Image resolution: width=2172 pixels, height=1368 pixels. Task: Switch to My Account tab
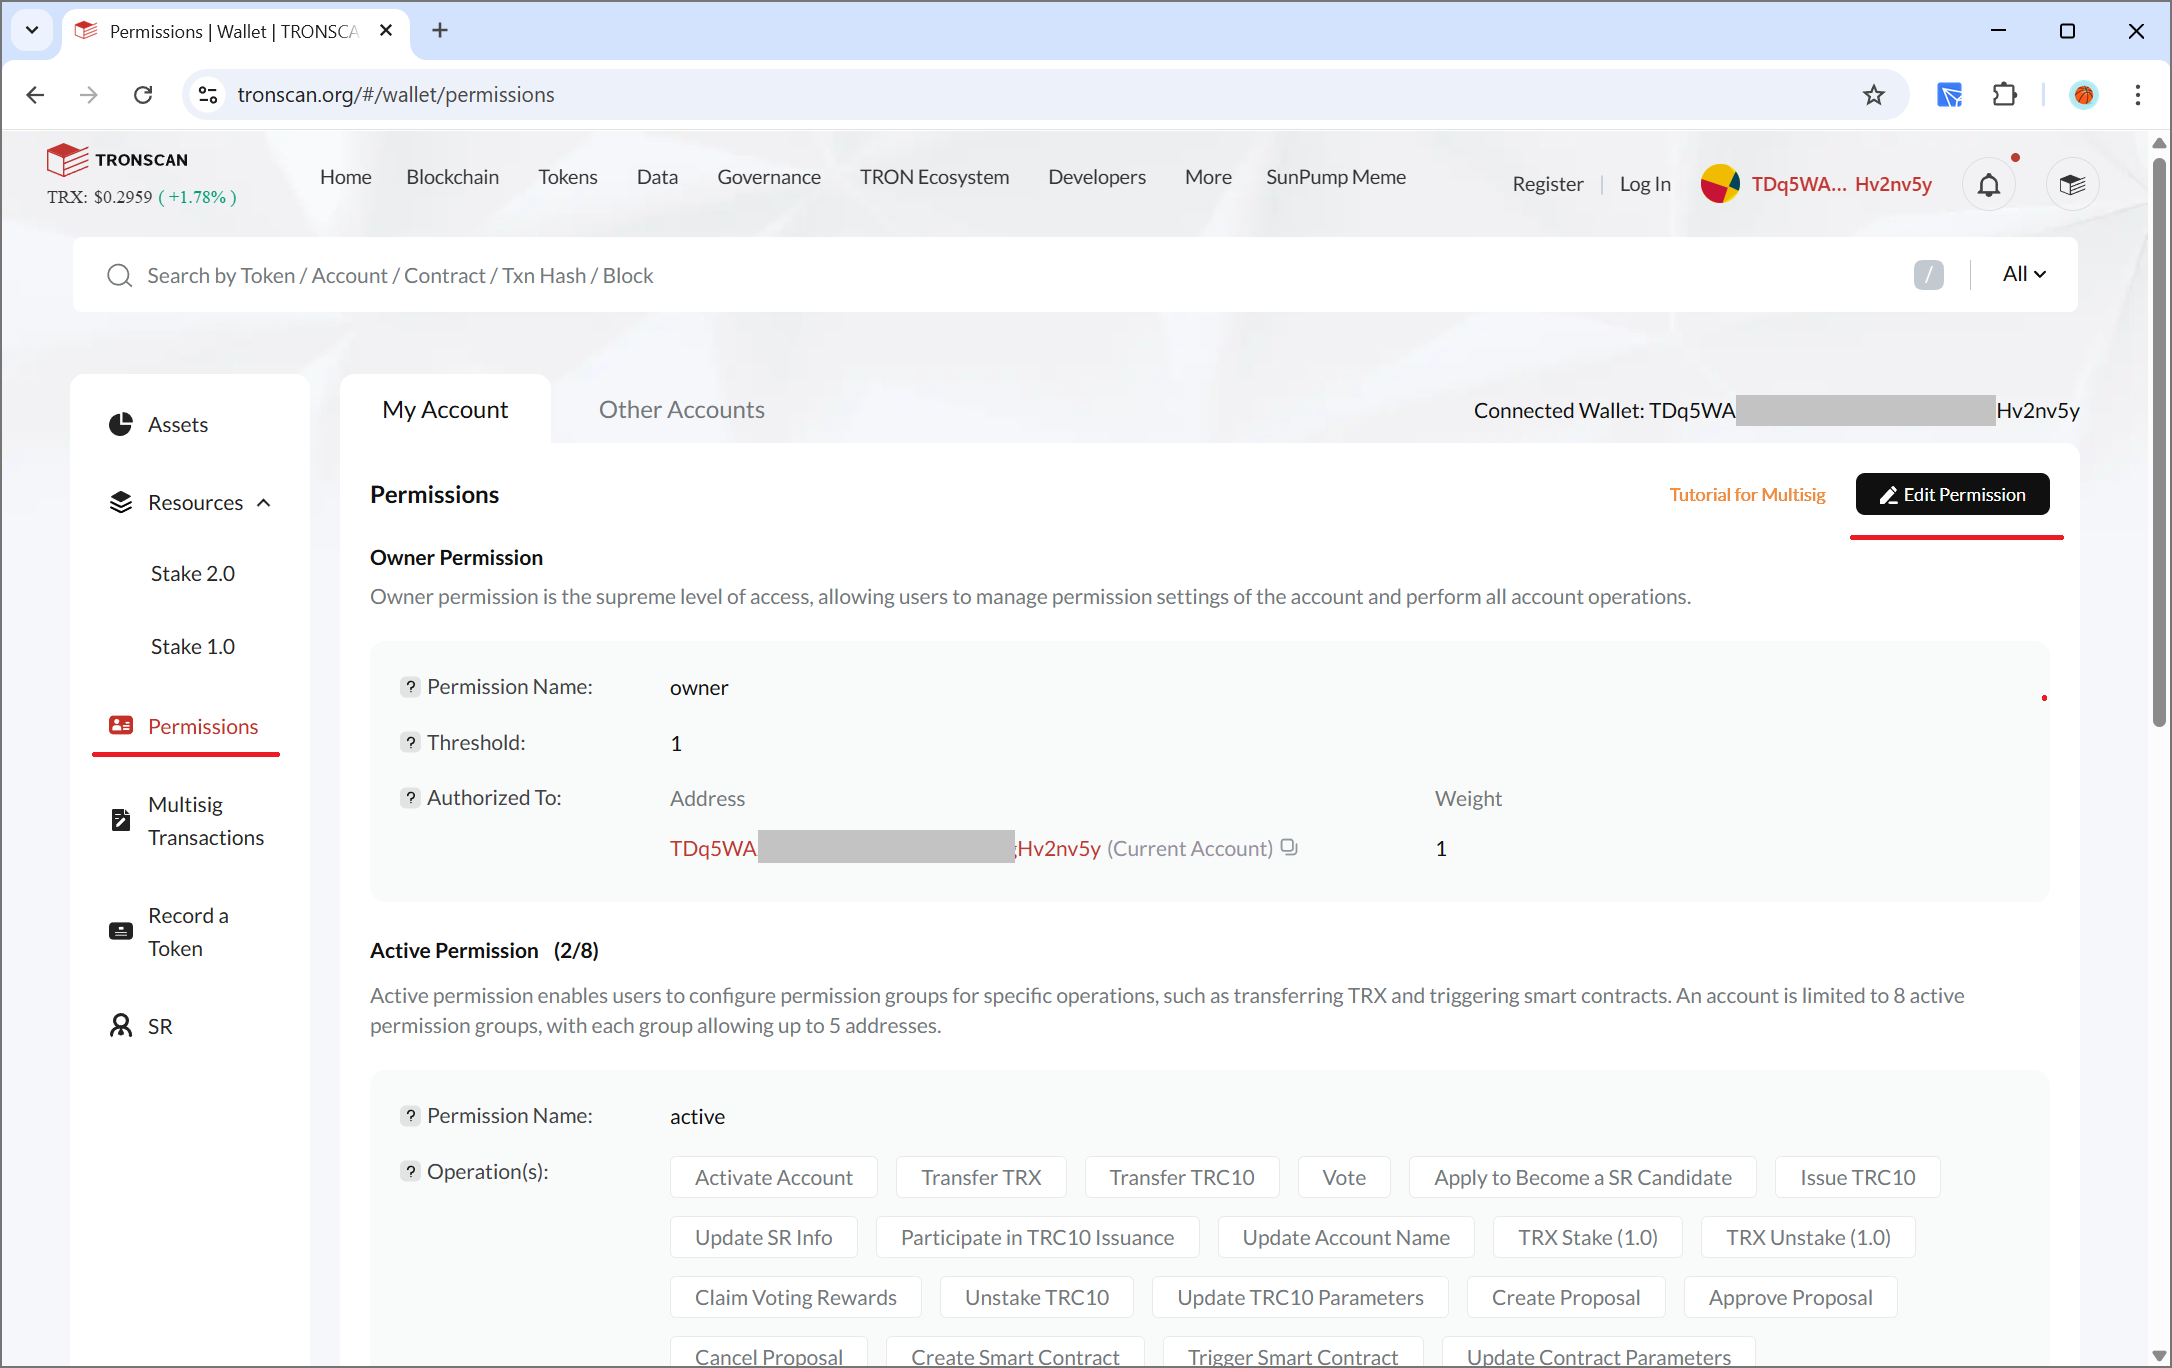[445, 410]
